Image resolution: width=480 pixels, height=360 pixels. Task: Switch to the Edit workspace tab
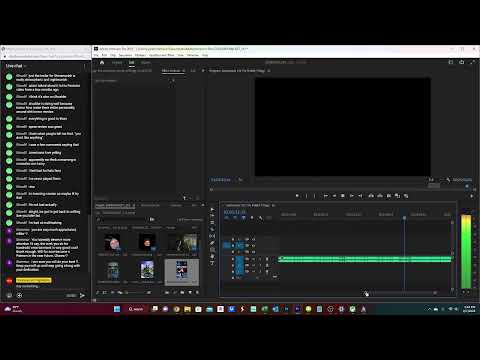point(131,62)
